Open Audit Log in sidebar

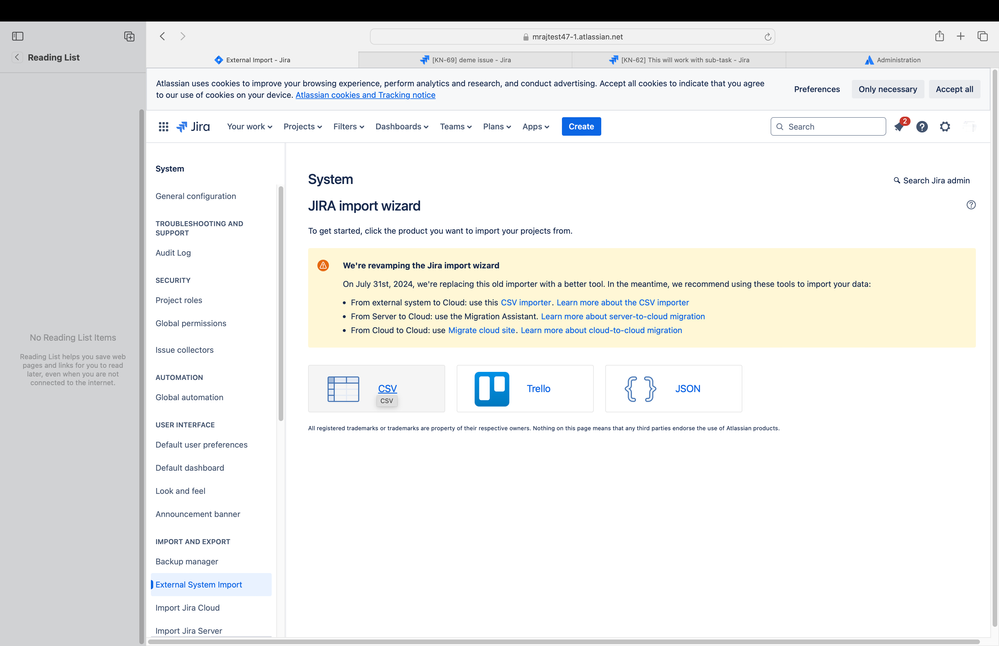173,253
